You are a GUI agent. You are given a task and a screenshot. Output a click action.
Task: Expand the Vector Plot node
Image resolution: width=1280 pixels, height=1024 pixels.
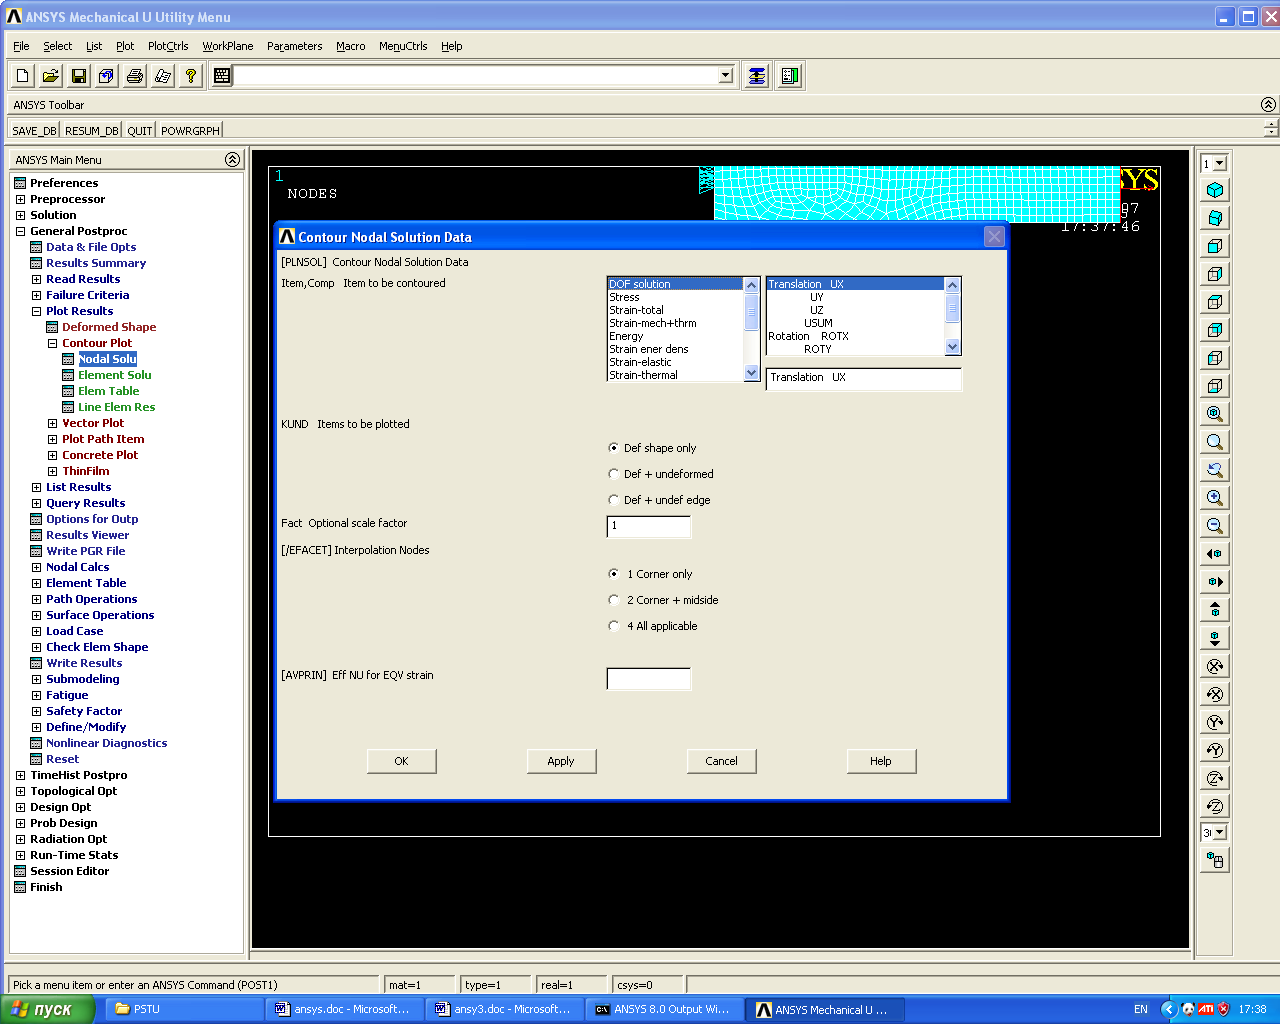click(x=52, y=423)
